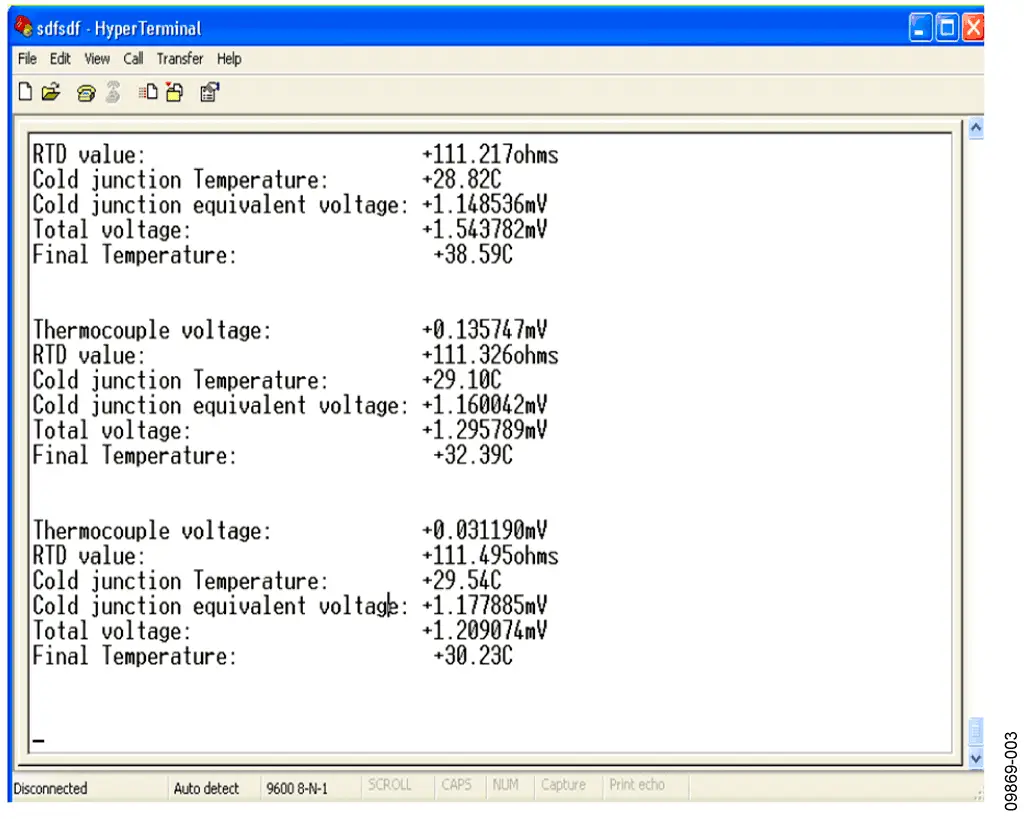This screenshot has width=1024, height=819.
Task: Click the value +1.148536mV
Action: click(484, 204)
